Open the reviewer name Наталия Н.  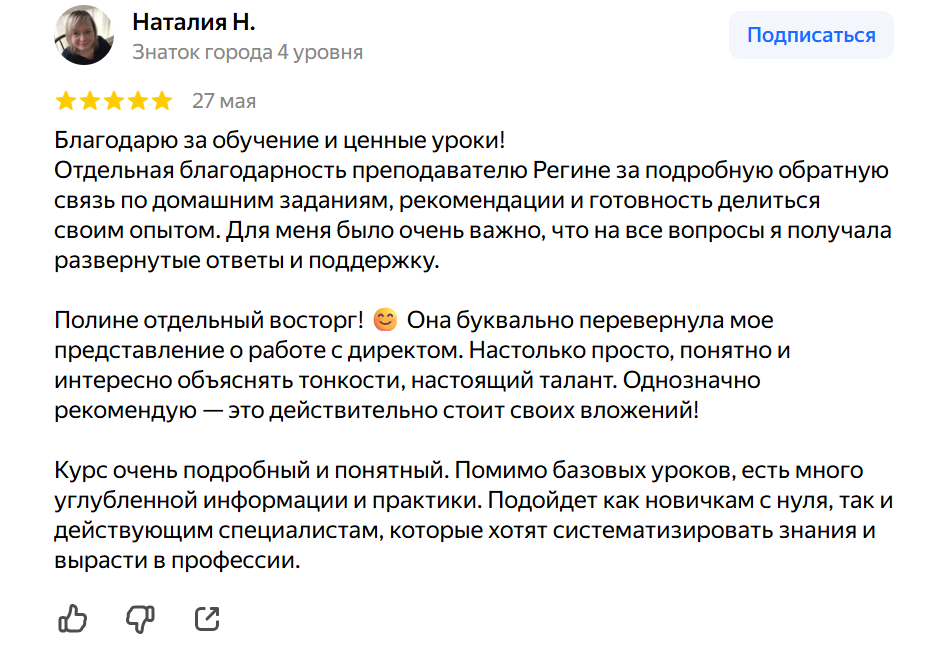coord(193,22)
